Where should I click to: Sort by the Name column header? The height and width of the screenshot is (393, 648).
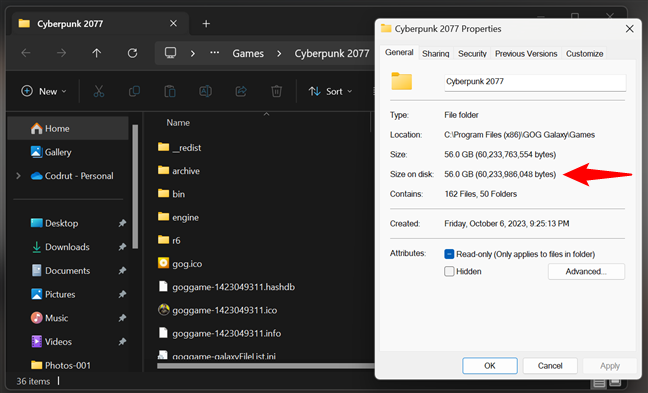coord(179,123)
